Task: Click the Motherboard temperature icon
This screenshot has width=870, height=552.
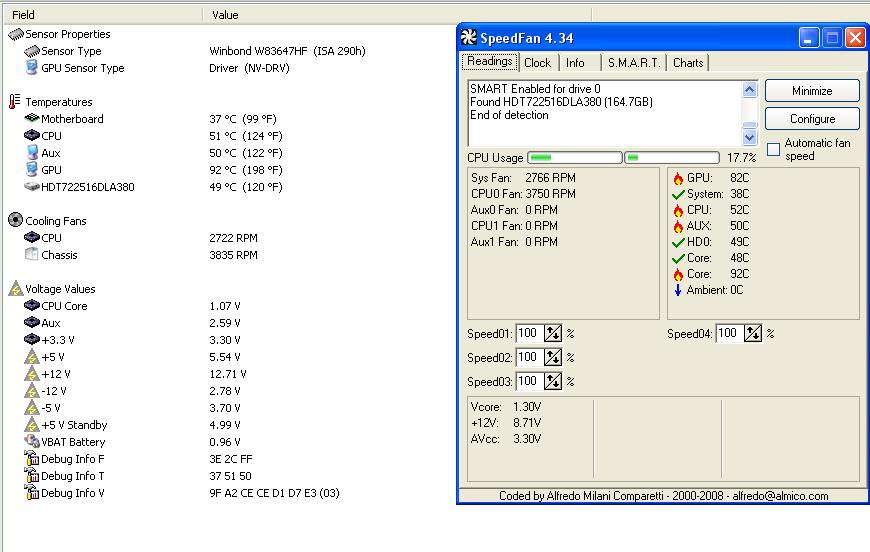Action: tap(32, 118)
